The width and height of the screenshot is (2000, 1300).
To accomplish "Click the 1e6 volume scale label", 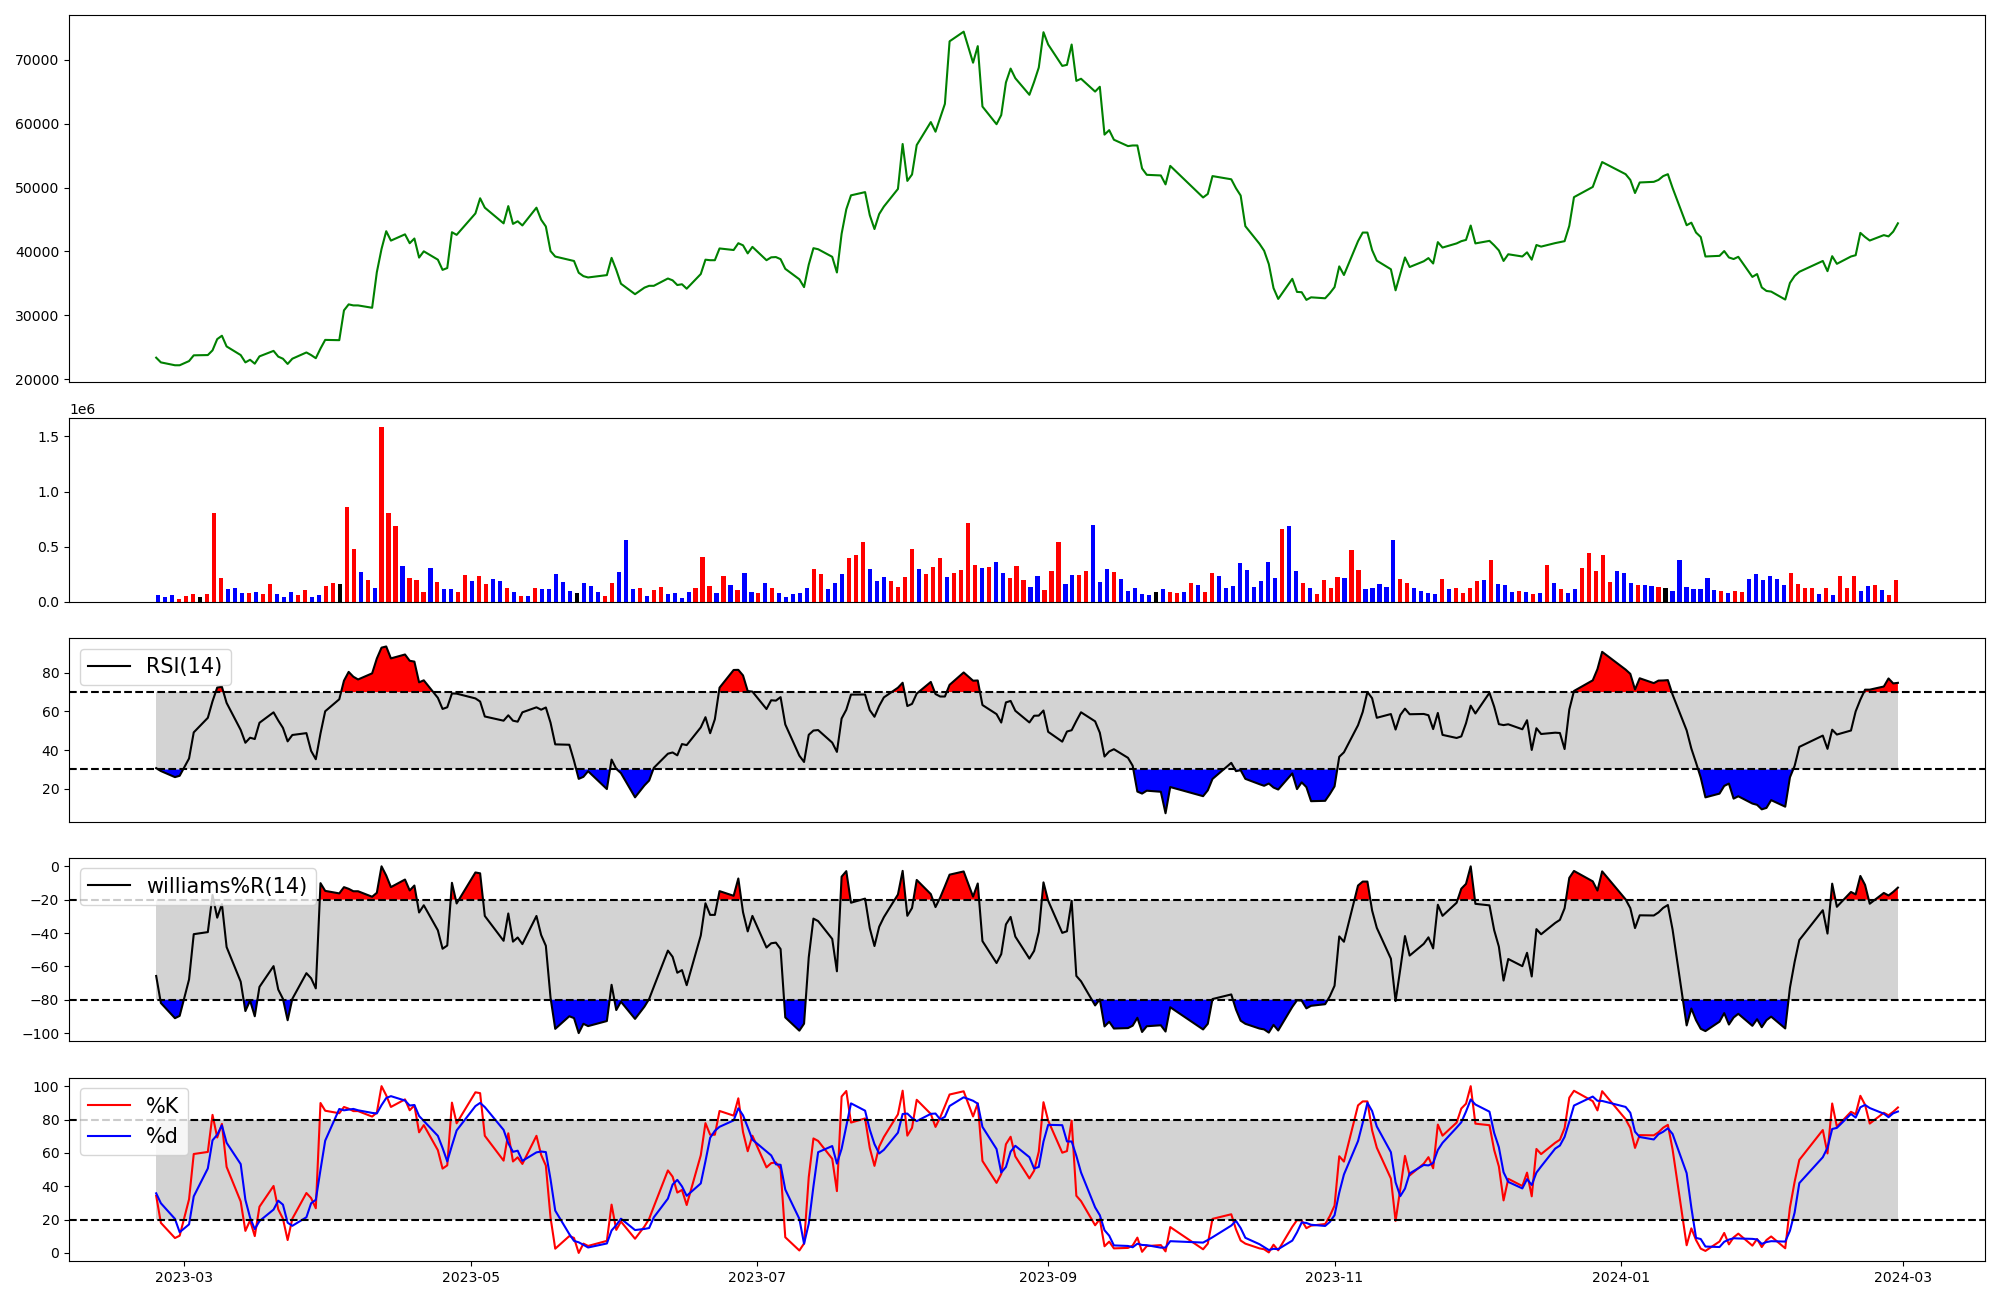I will [84, 409].
